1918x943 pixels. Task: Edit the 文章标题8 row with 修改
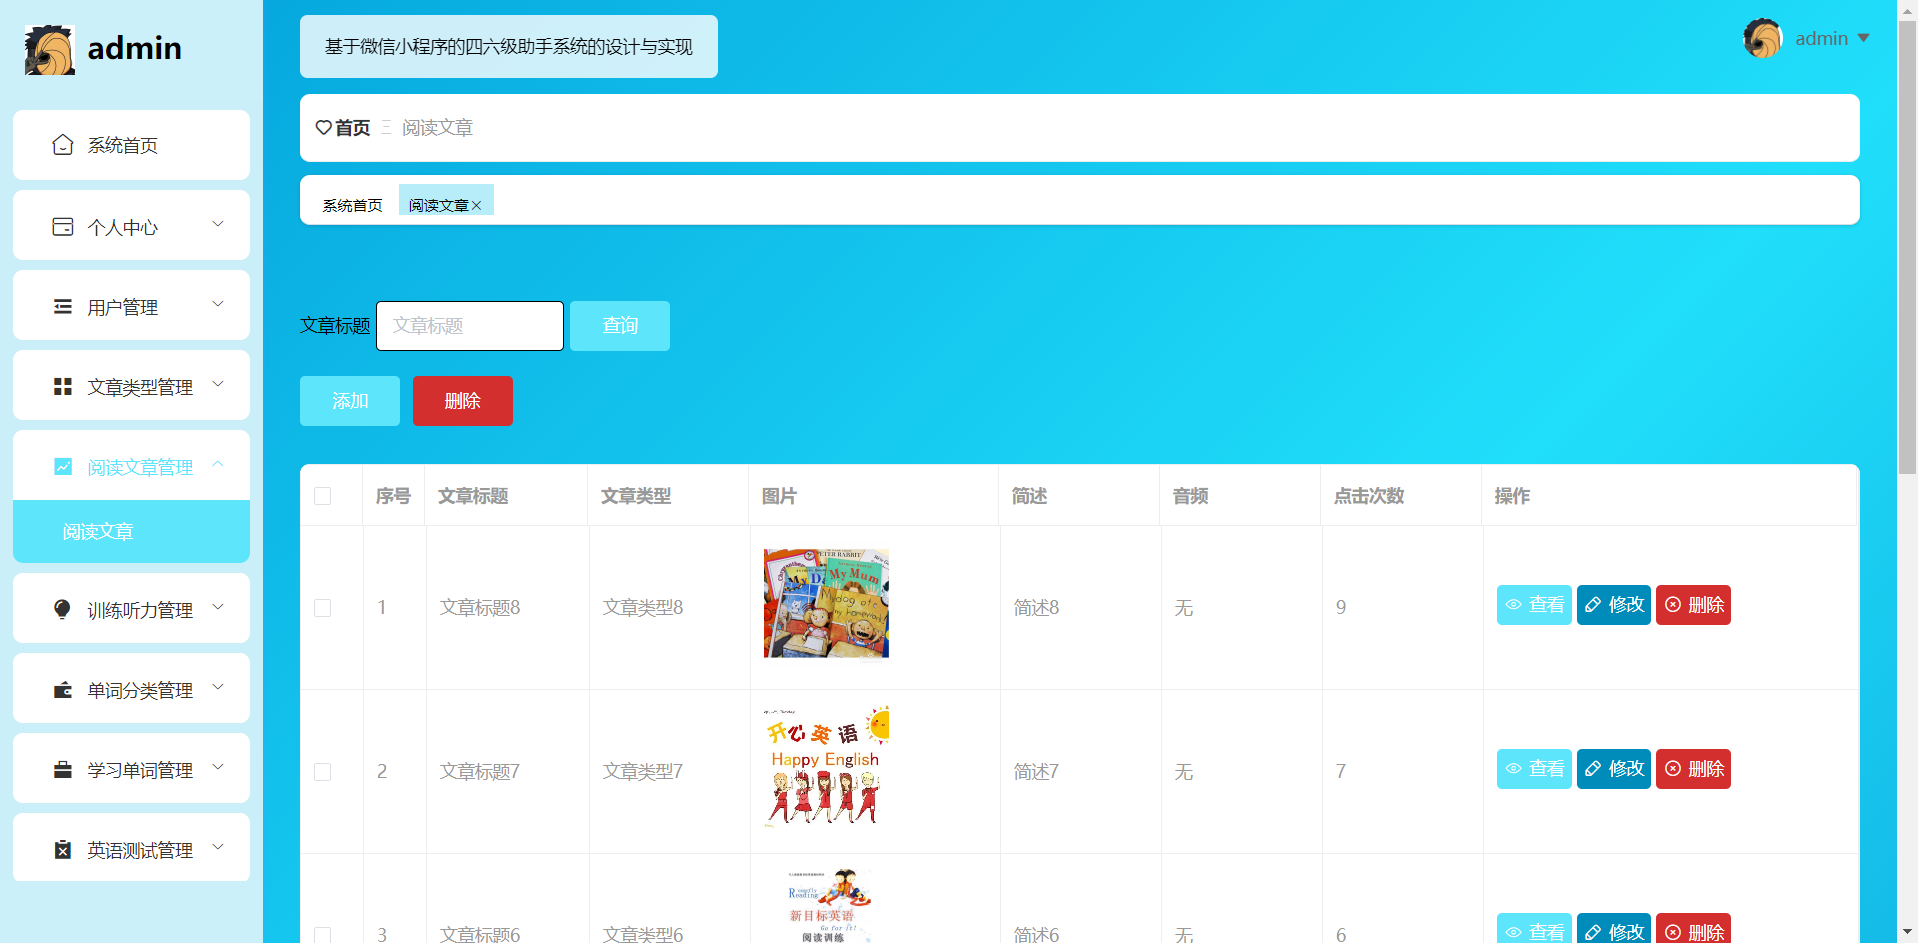1614,605
